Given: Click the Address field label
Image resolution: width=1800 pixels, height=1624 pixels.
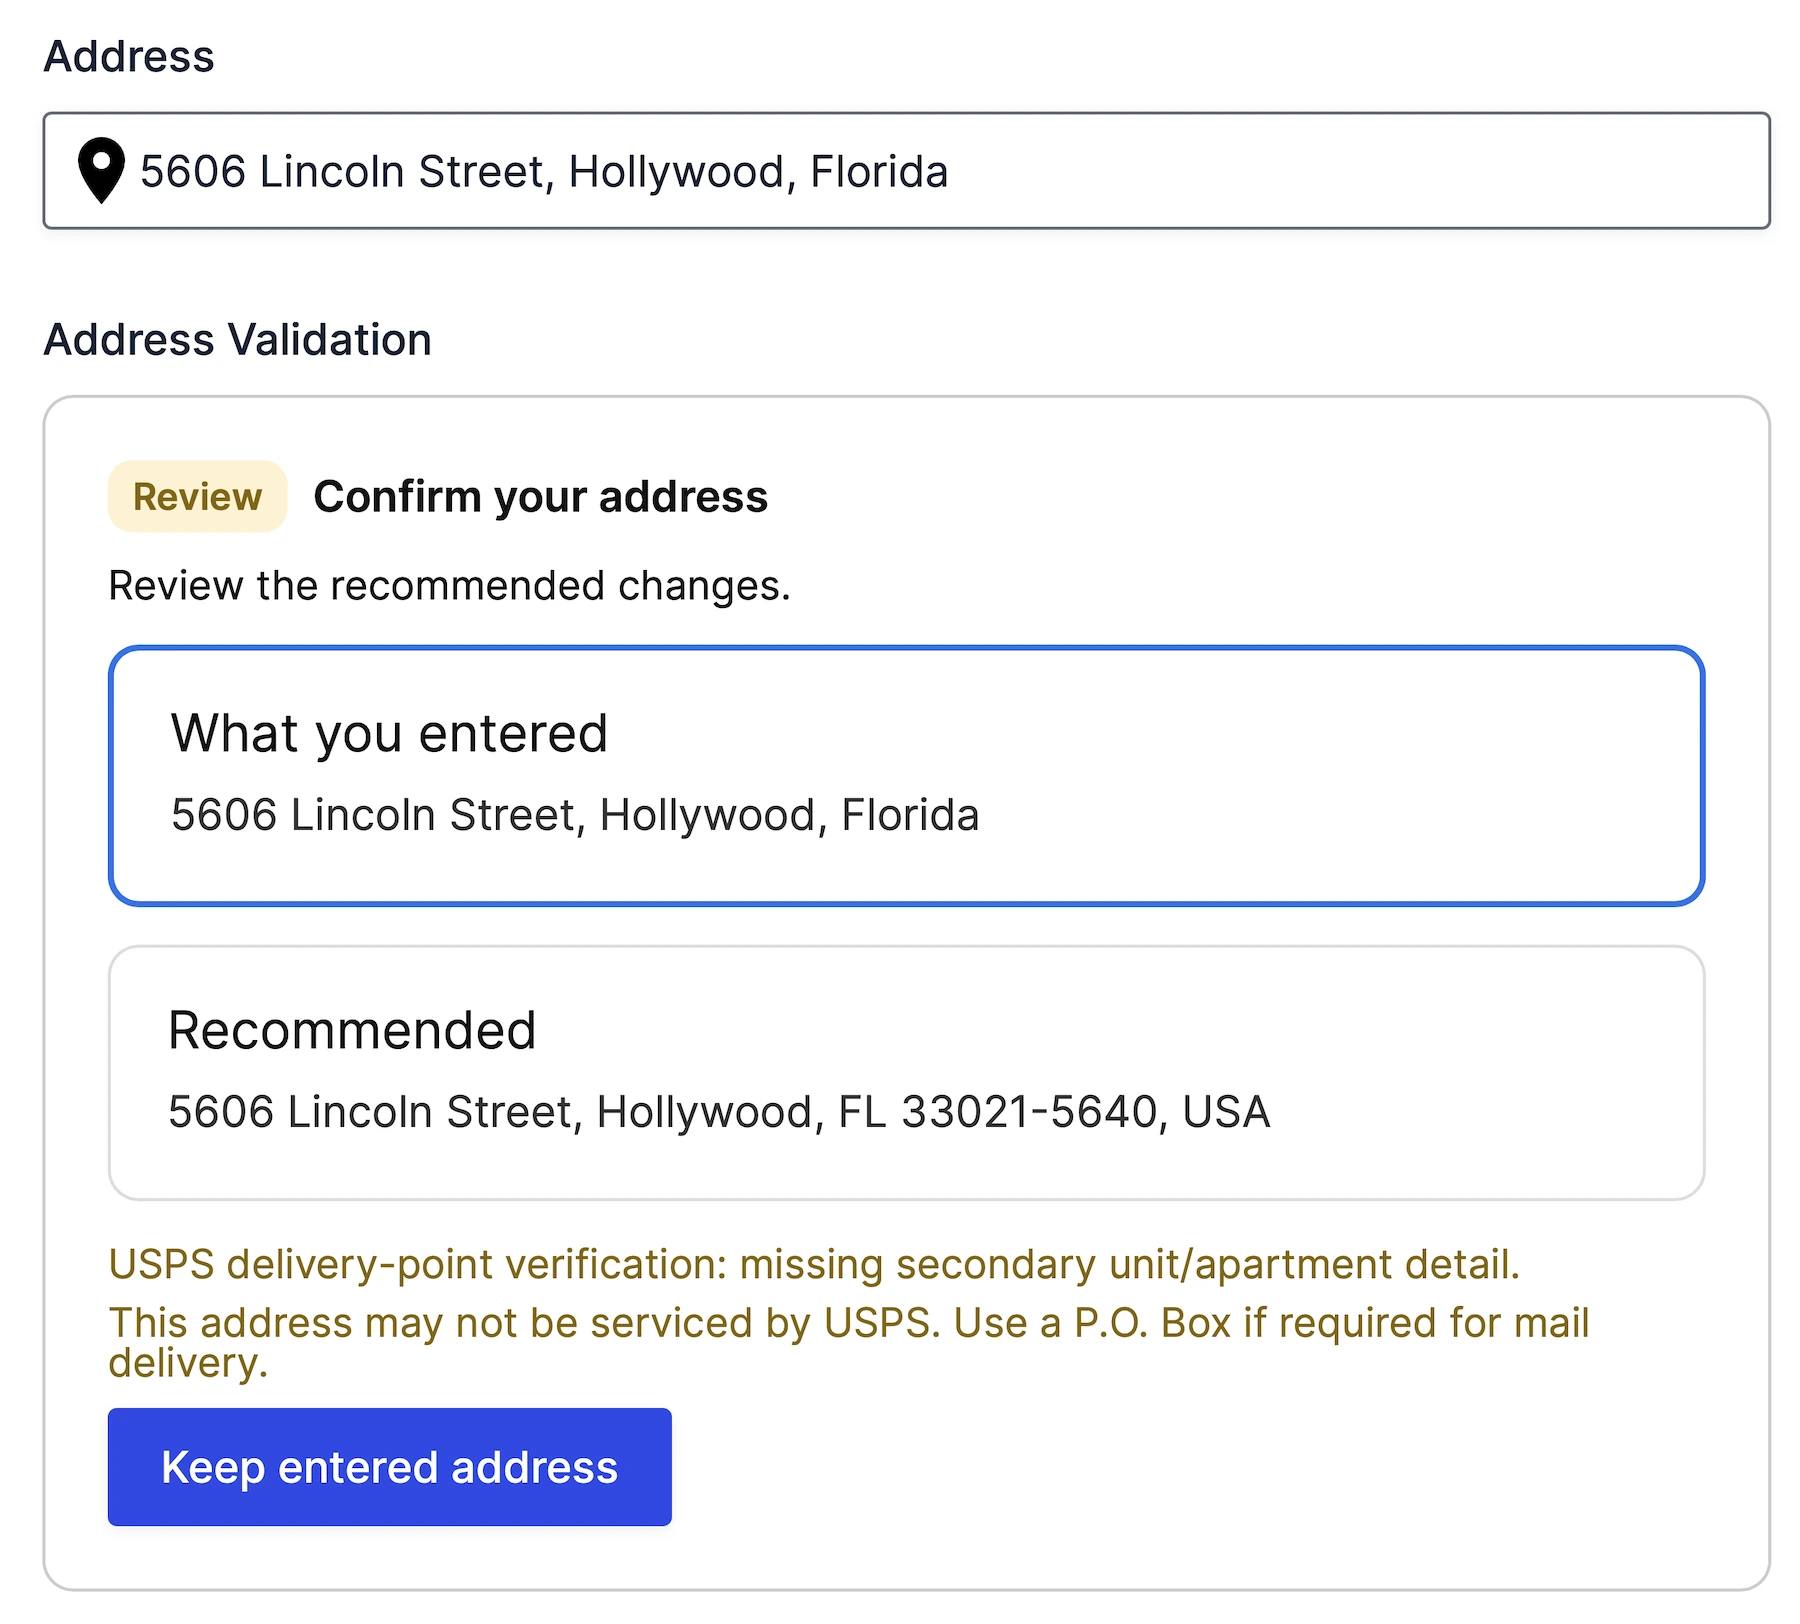Looking at the screenshot, I should [x=129, y=56].
